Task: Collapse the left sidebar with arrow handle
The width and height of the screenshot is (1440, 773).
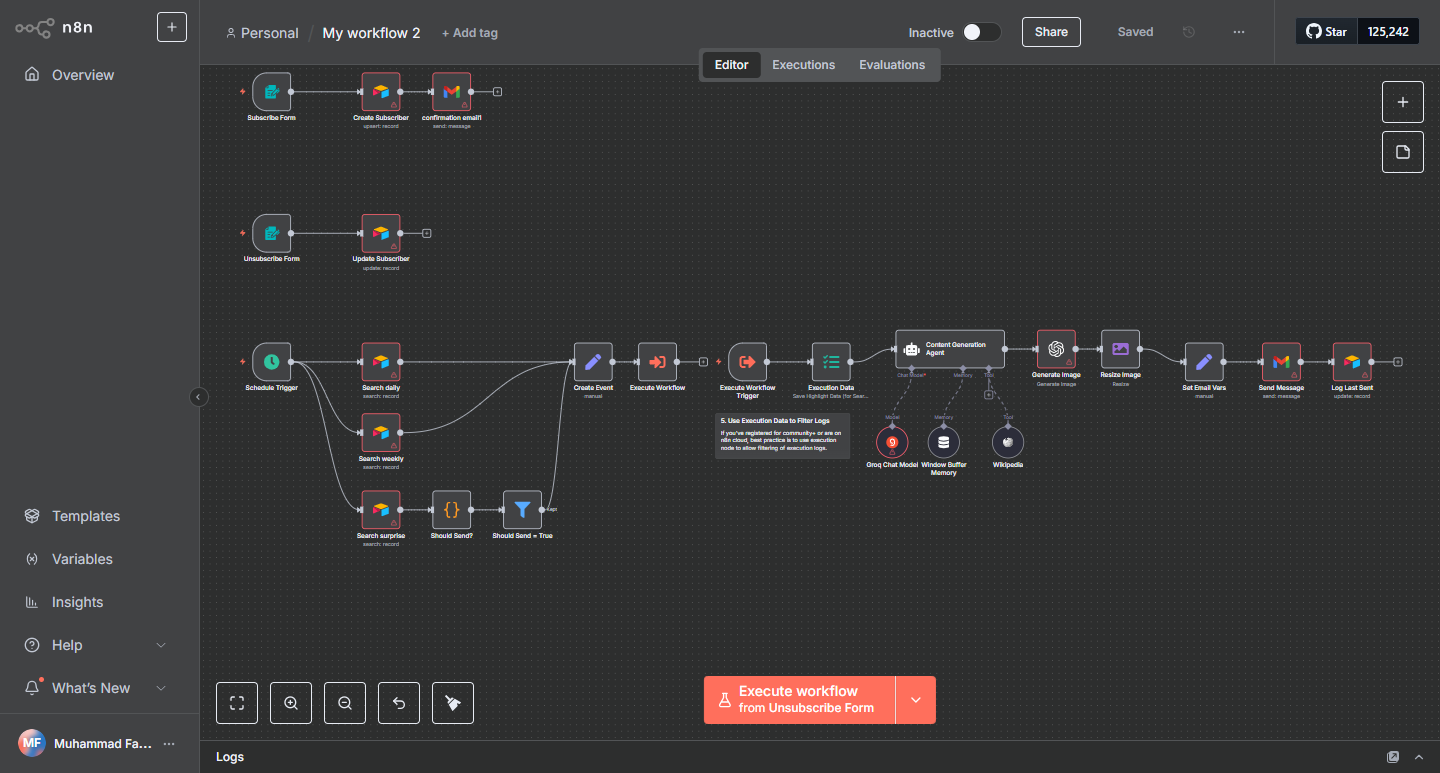Action: (198, 397)
